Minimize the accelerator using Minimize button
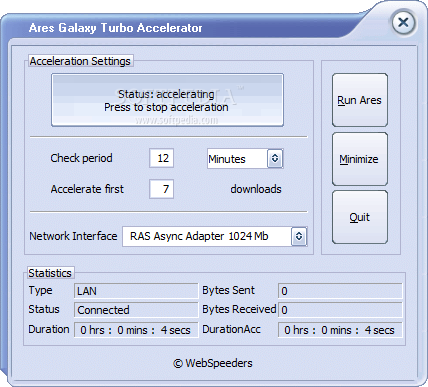Screen dimensions: 428x387 360,159
